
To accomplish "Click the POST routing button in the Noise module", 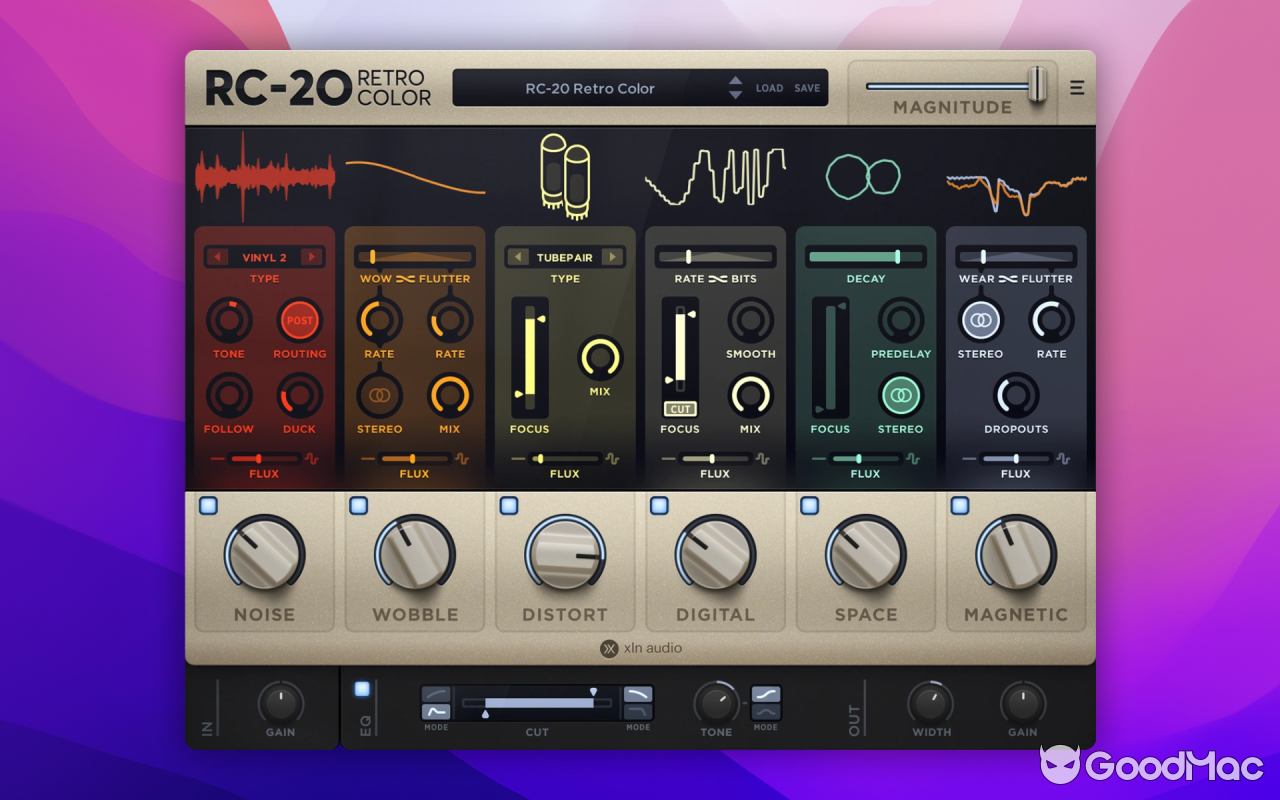I will [300, 321].
